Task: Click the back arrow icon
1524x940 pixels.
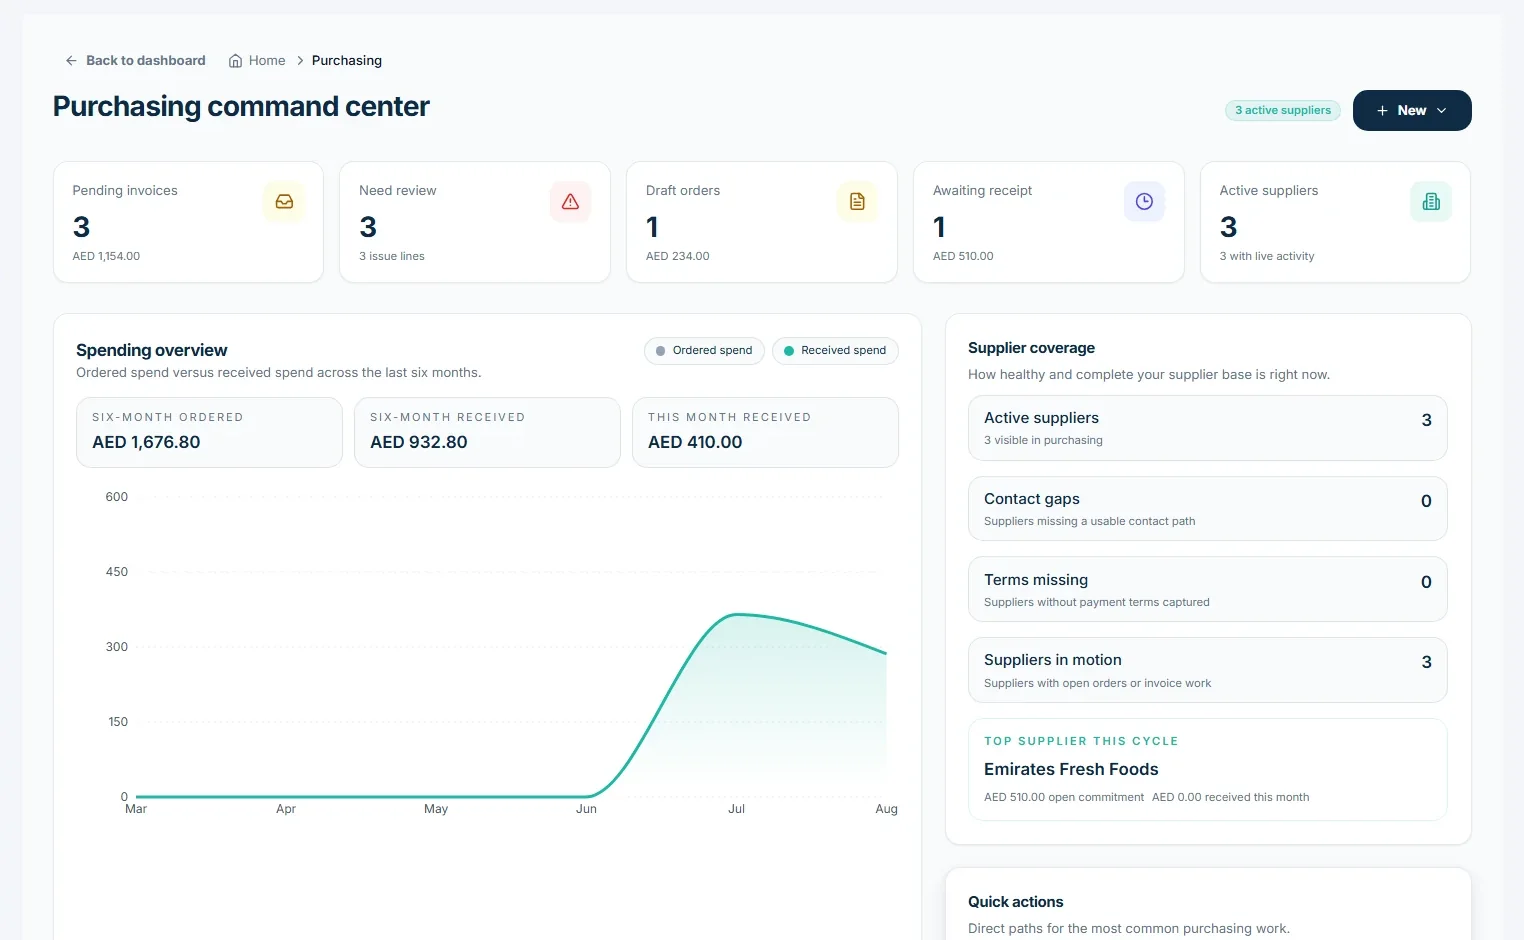Action: 71,61
